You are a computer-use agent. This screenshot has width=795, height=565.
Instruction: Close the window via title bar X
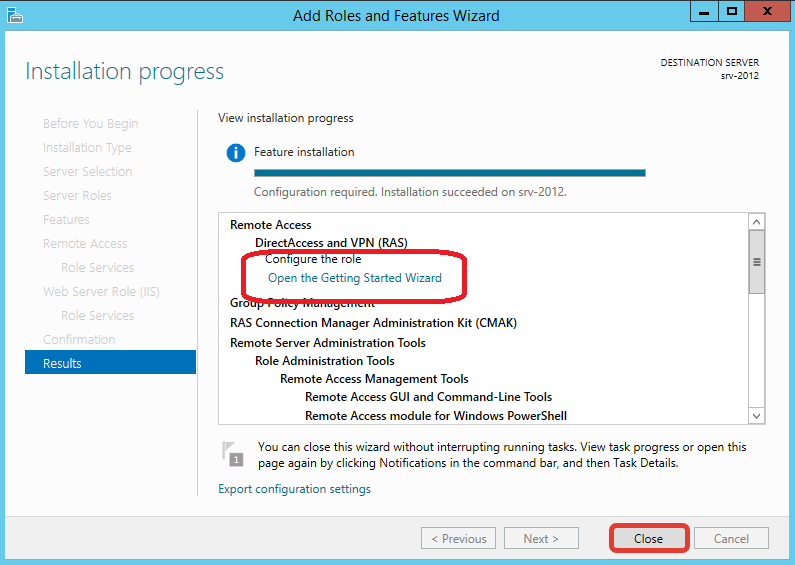pyautogui.click(x=767, y=12)
